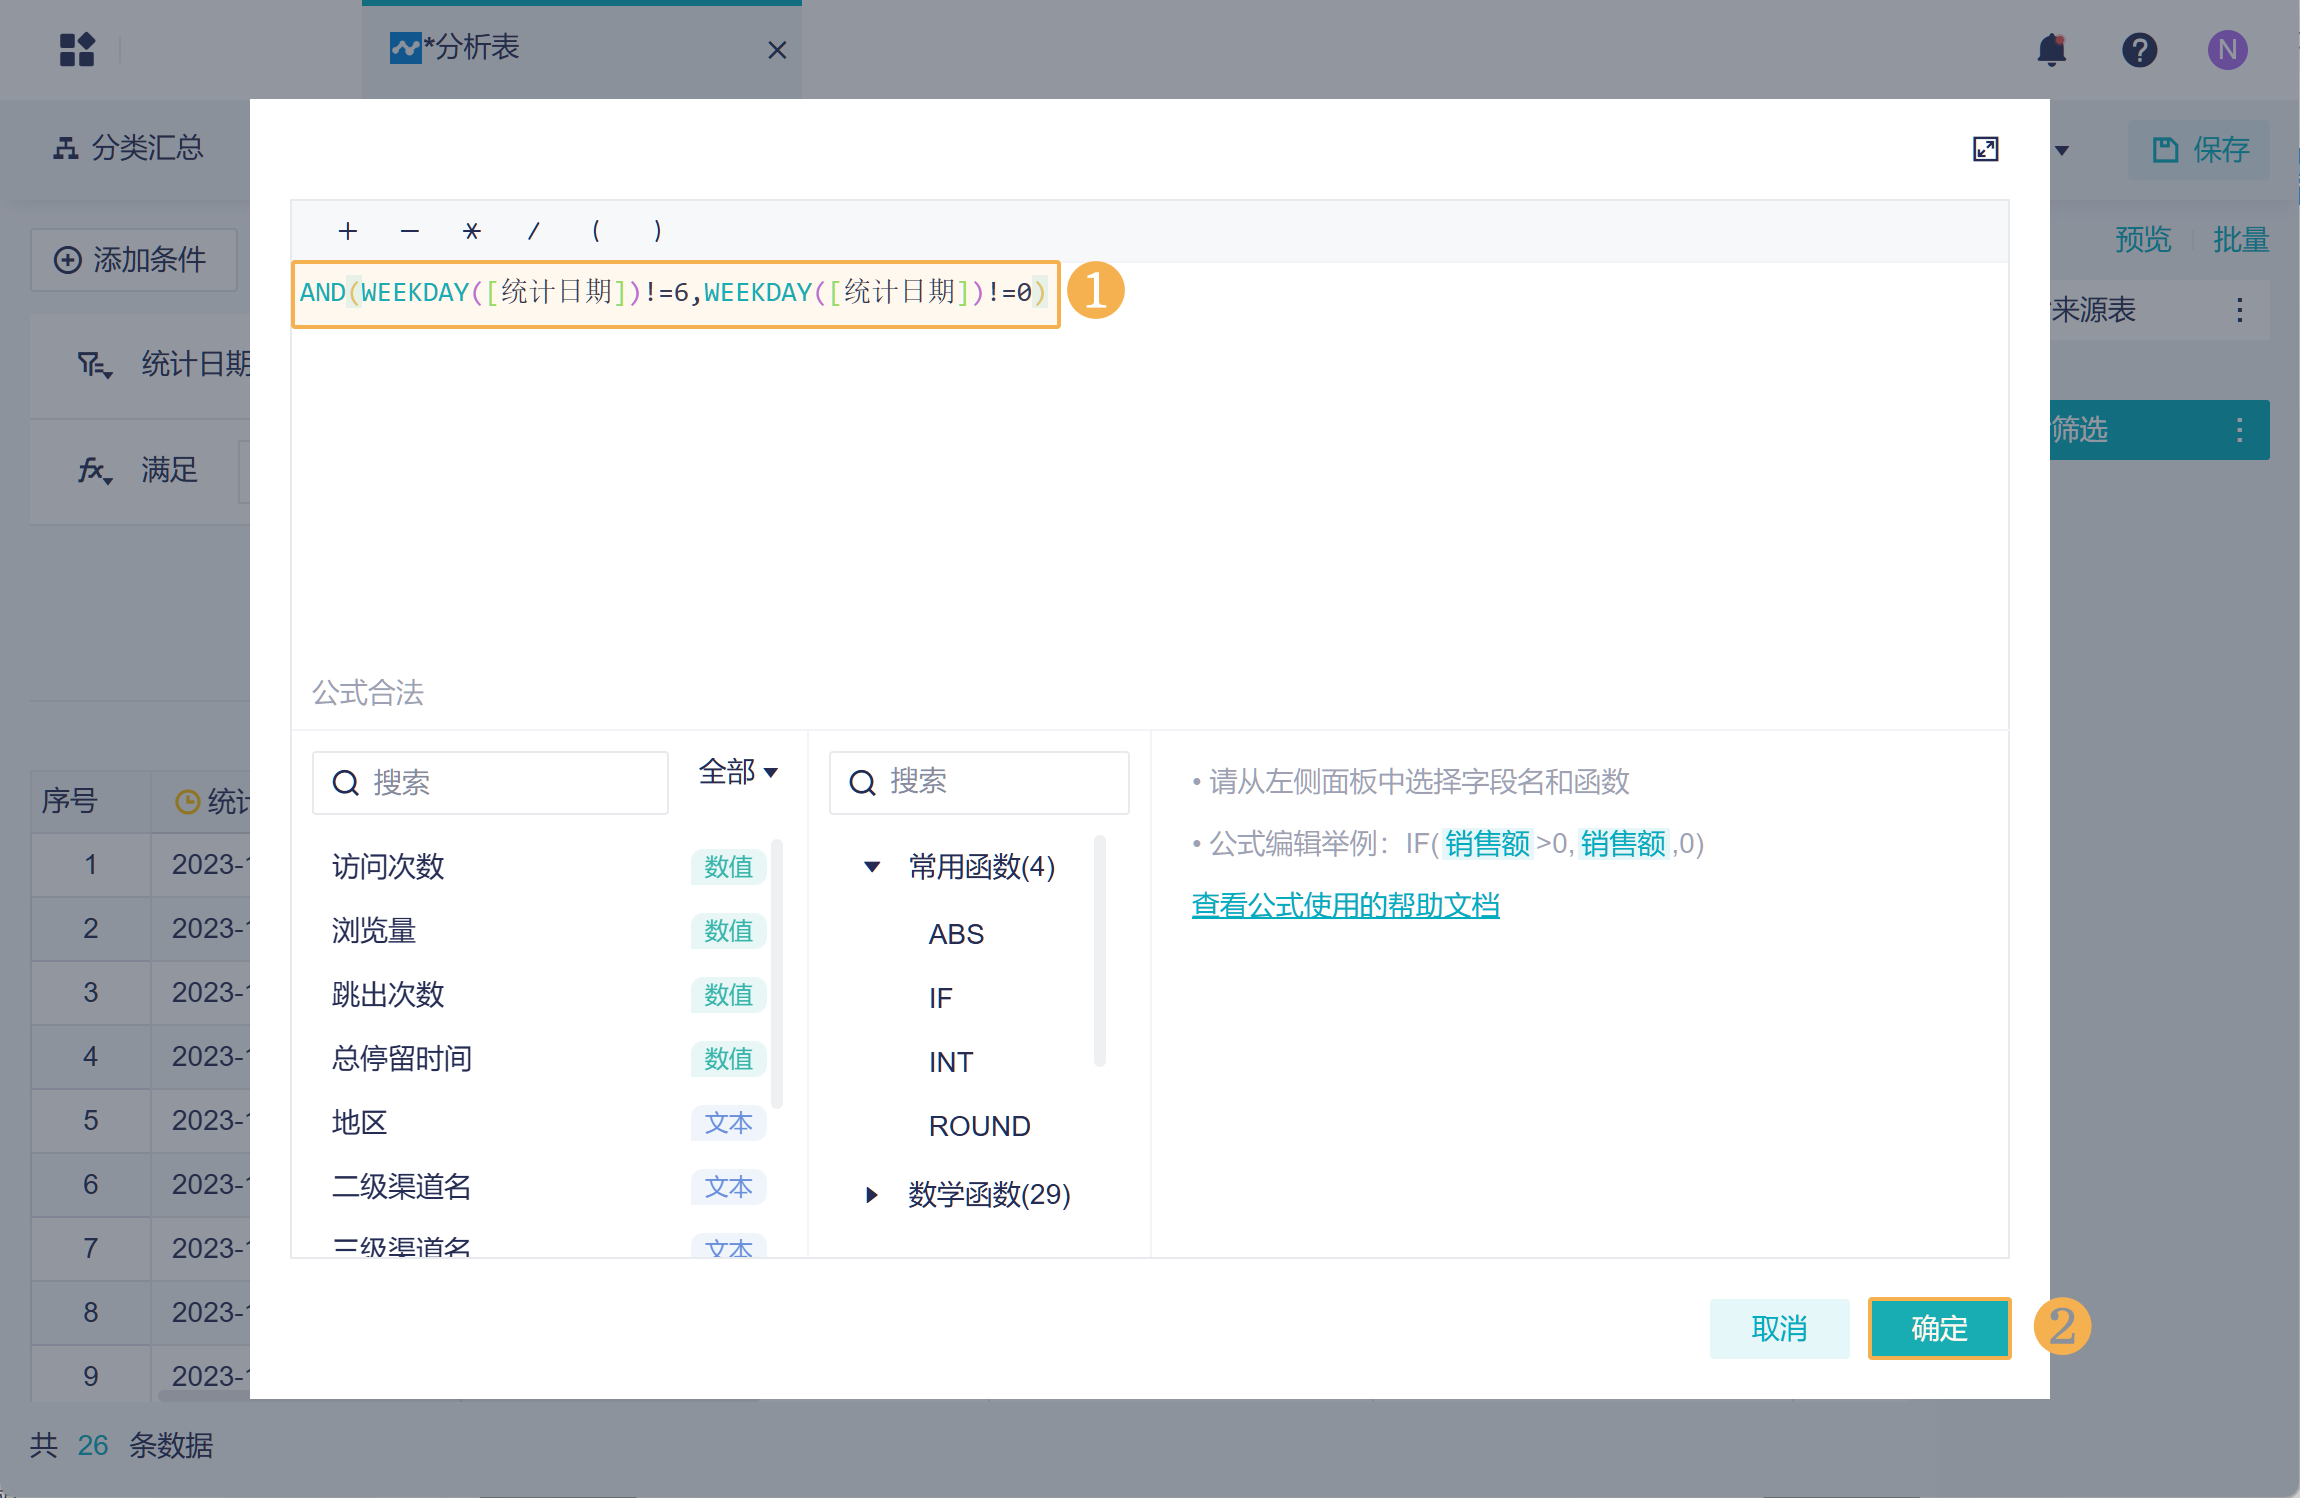Open the 全部 field type dropdown
This screenshot has height=1498, width=2300.
(738, 772)
